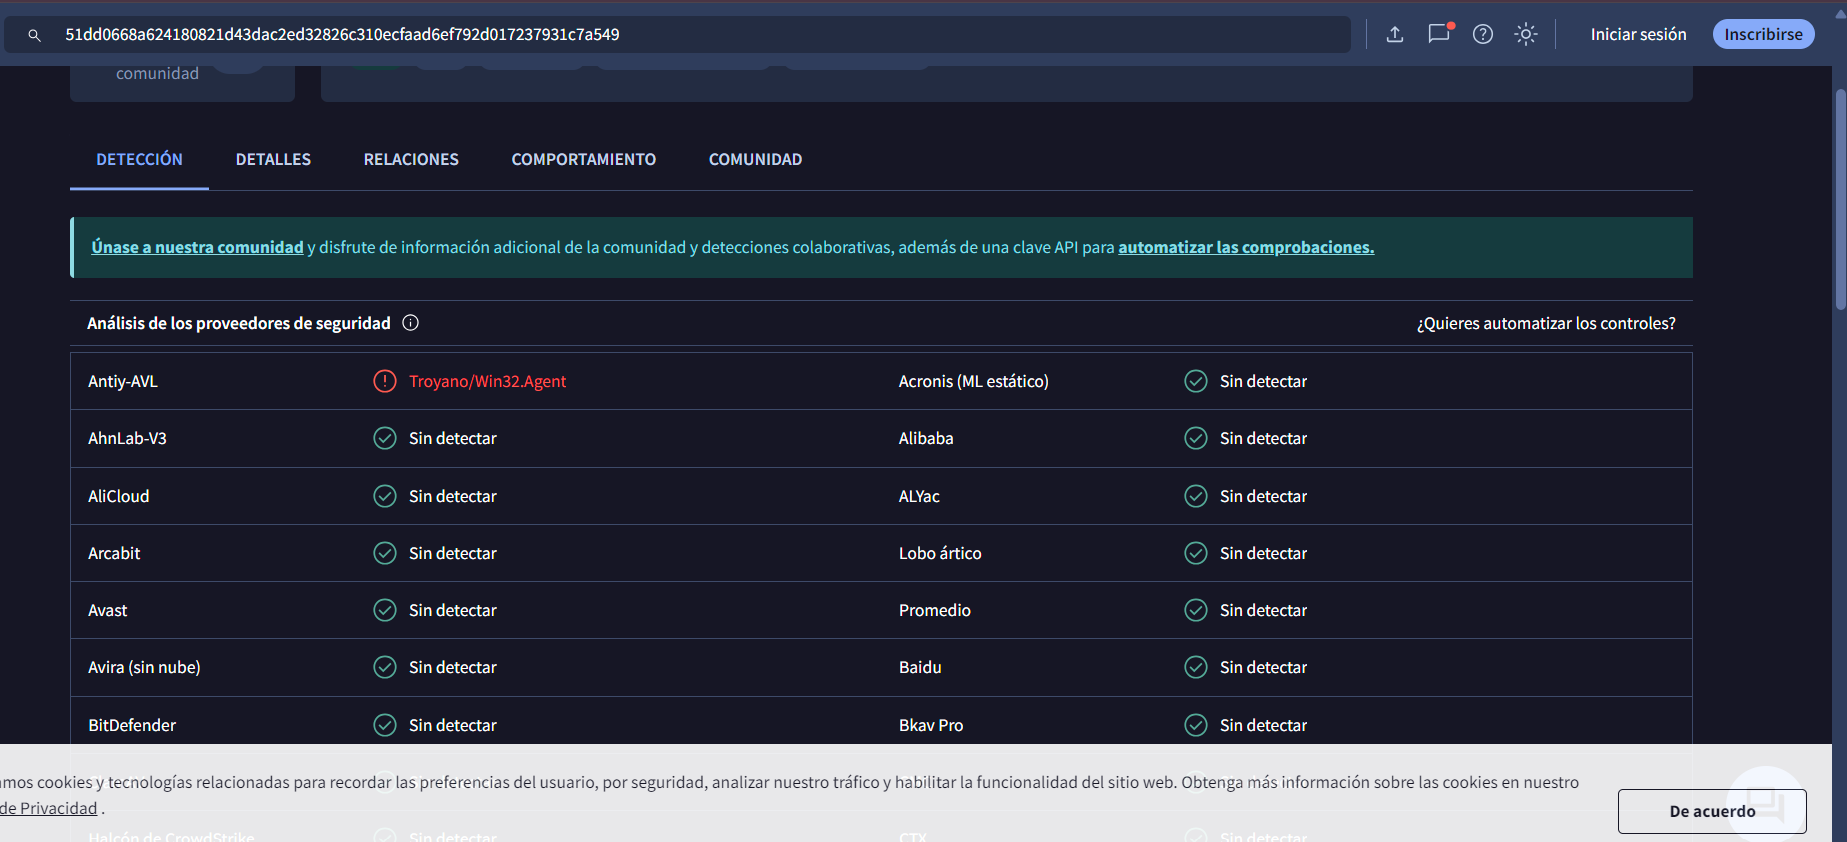Click the check icon in Alibaba row
The height and width of the screenshot is (842, 1847).
point(1196,438)
